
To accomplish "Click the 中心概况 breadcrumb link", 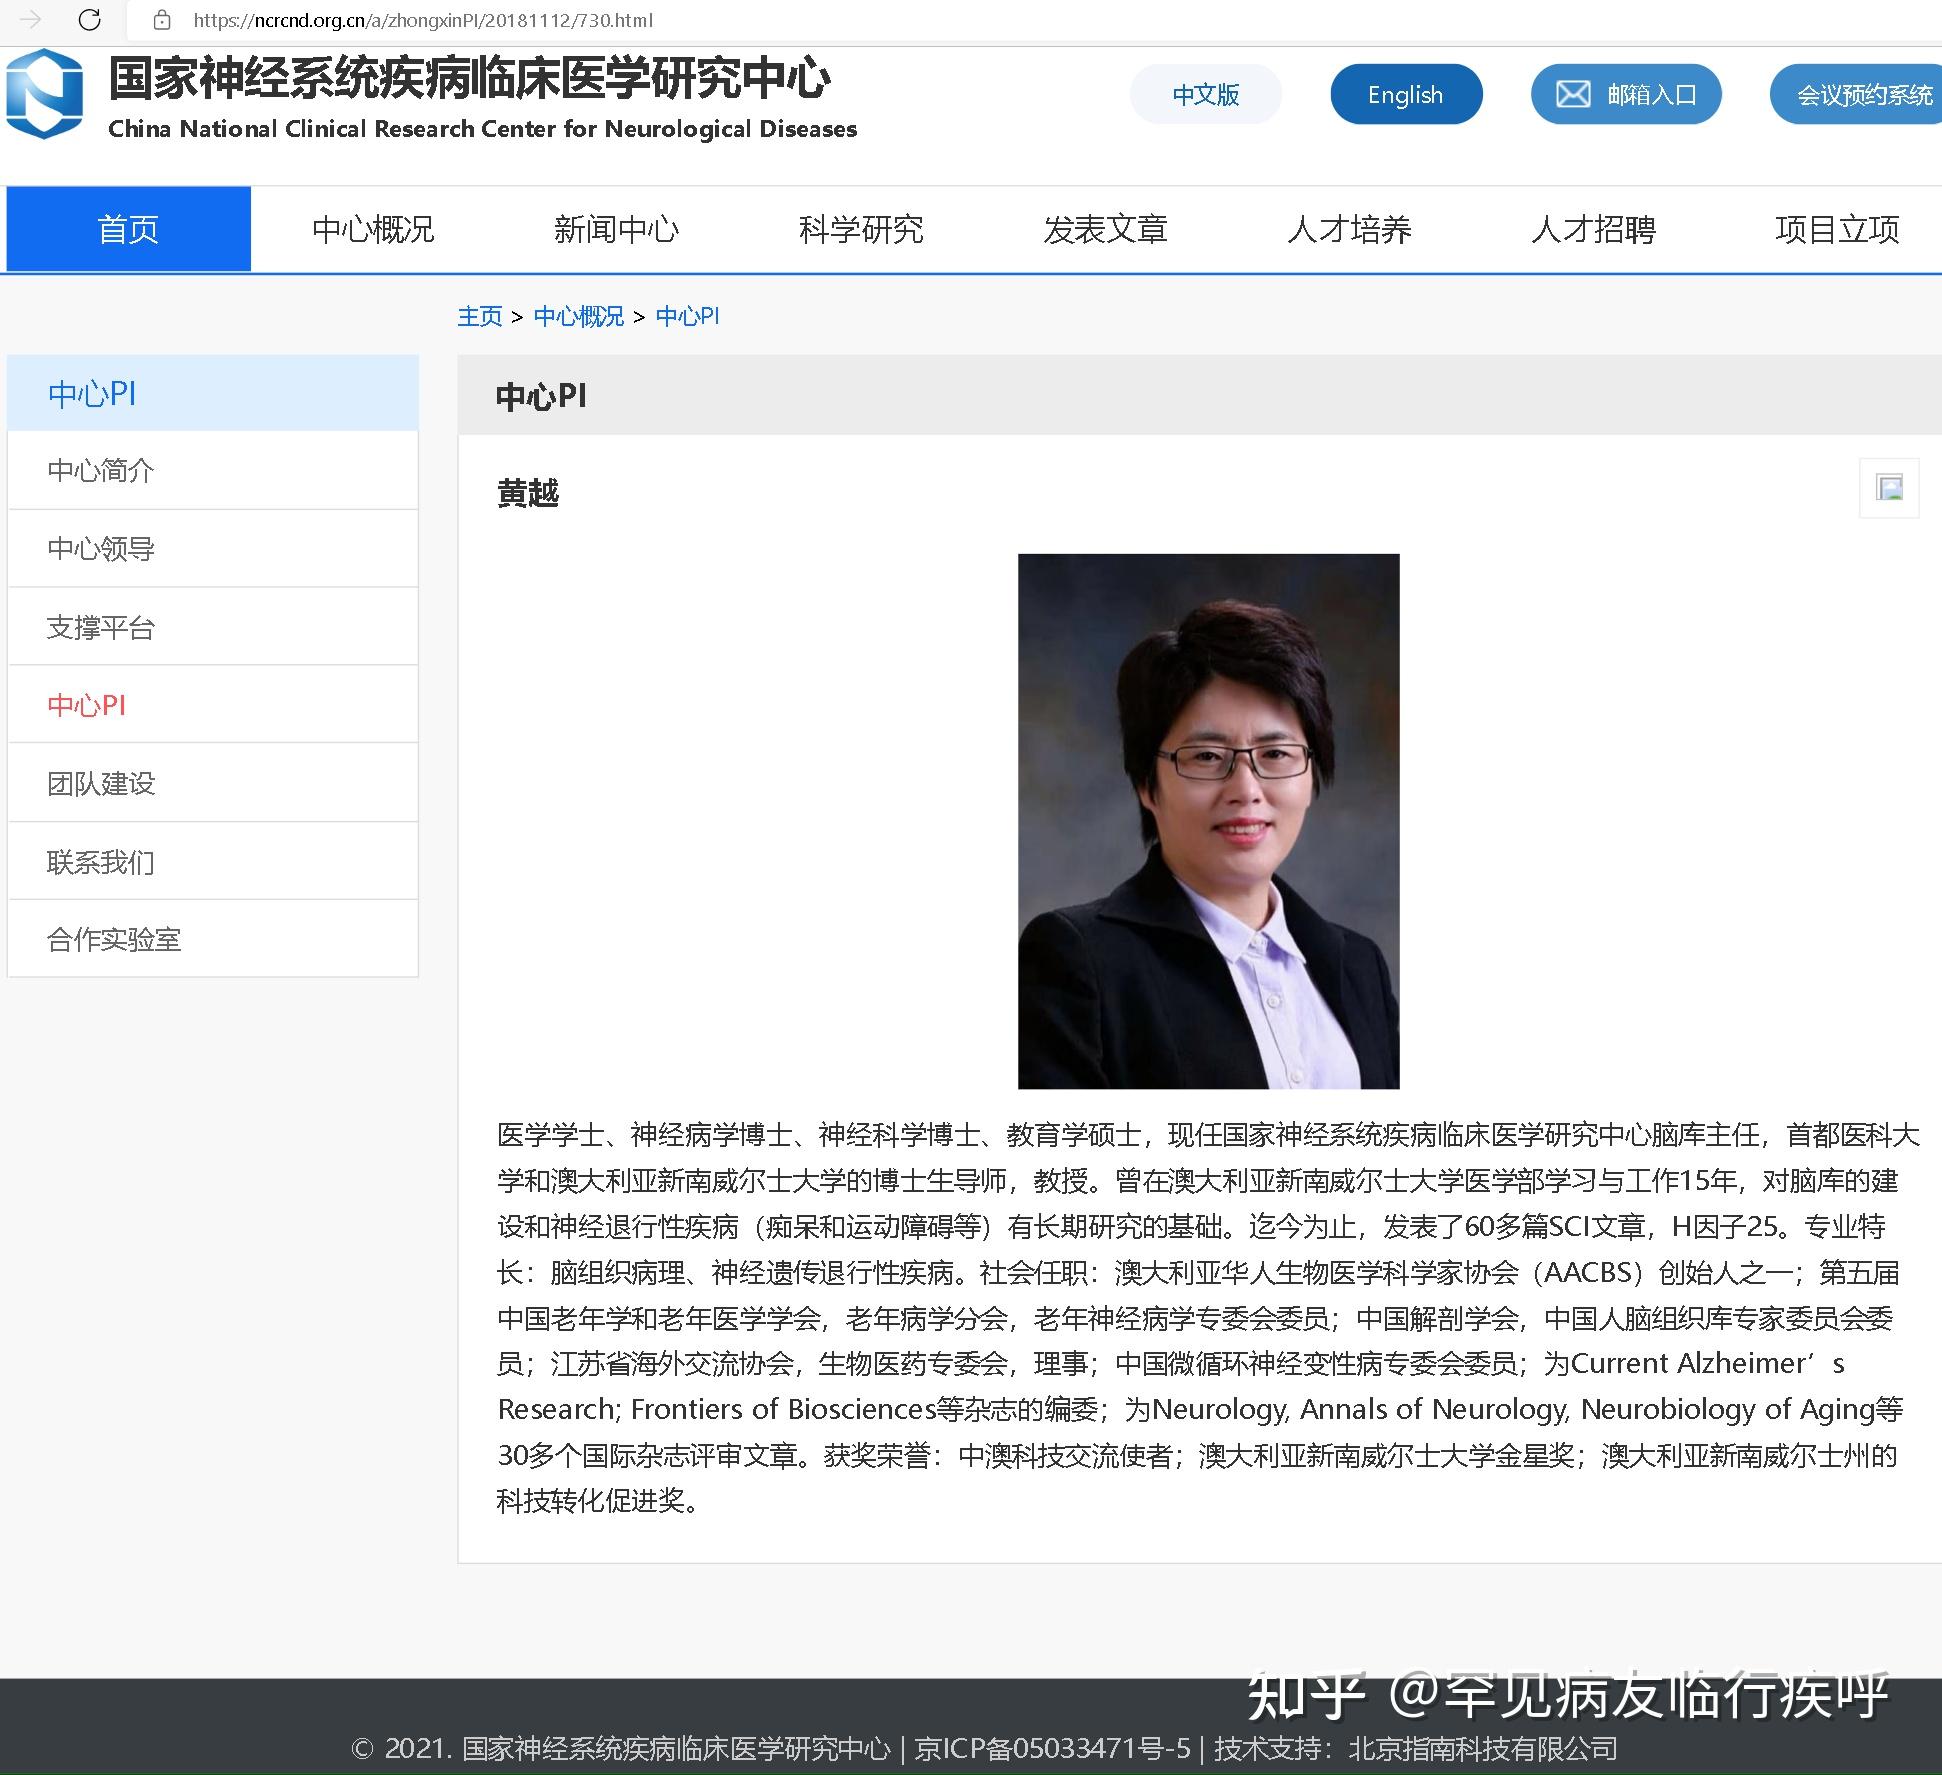I will coord(578,316).
